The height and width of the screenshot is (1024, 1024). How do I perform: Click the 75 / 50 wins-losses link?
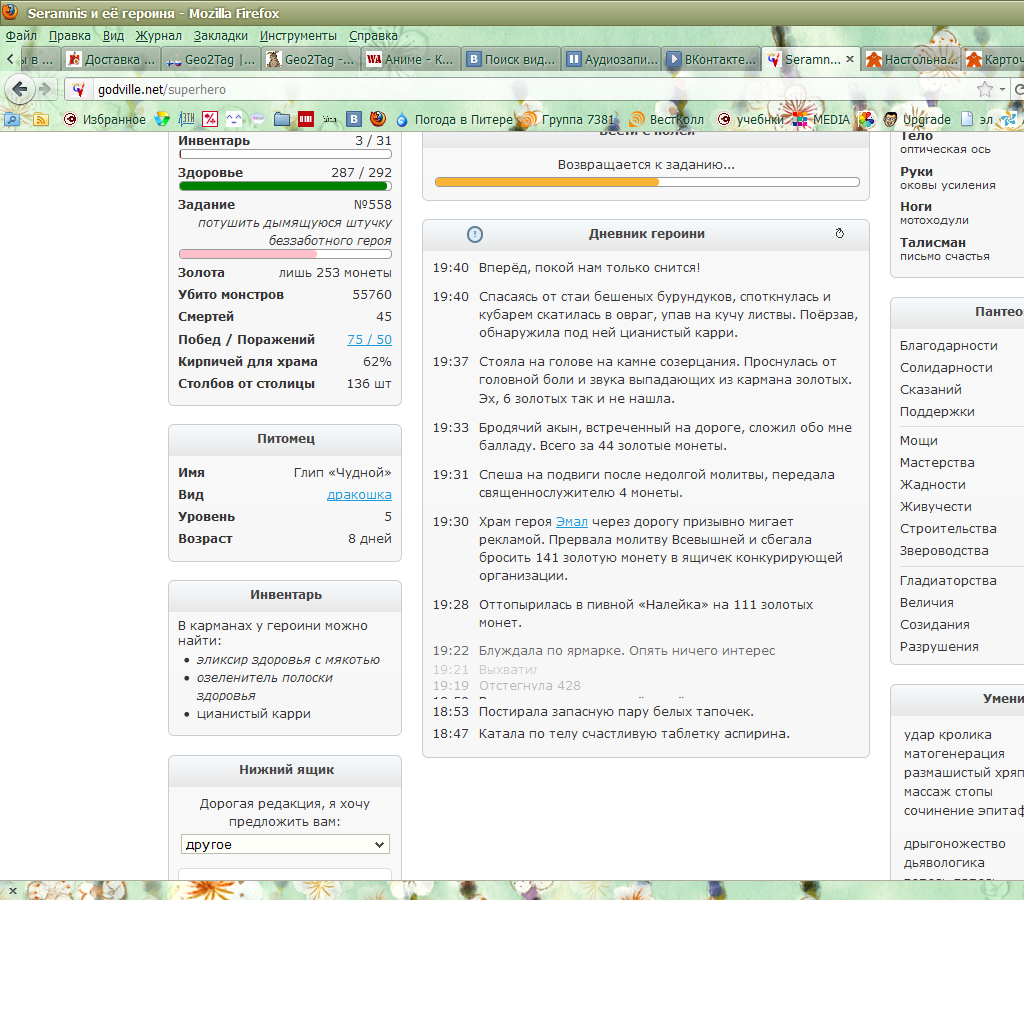pos(370,340)
